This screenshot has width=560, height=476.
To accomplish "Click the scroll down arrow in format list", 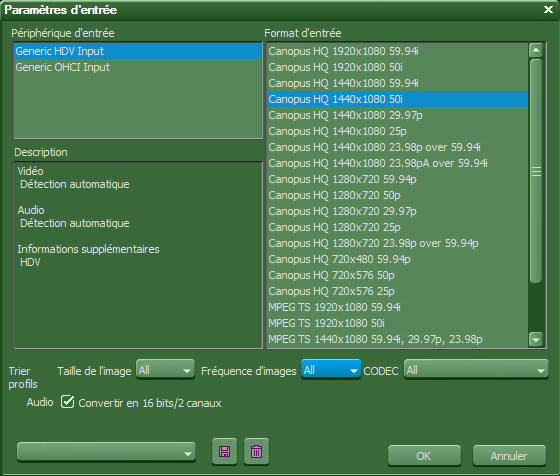I will (x=536, y=339).
